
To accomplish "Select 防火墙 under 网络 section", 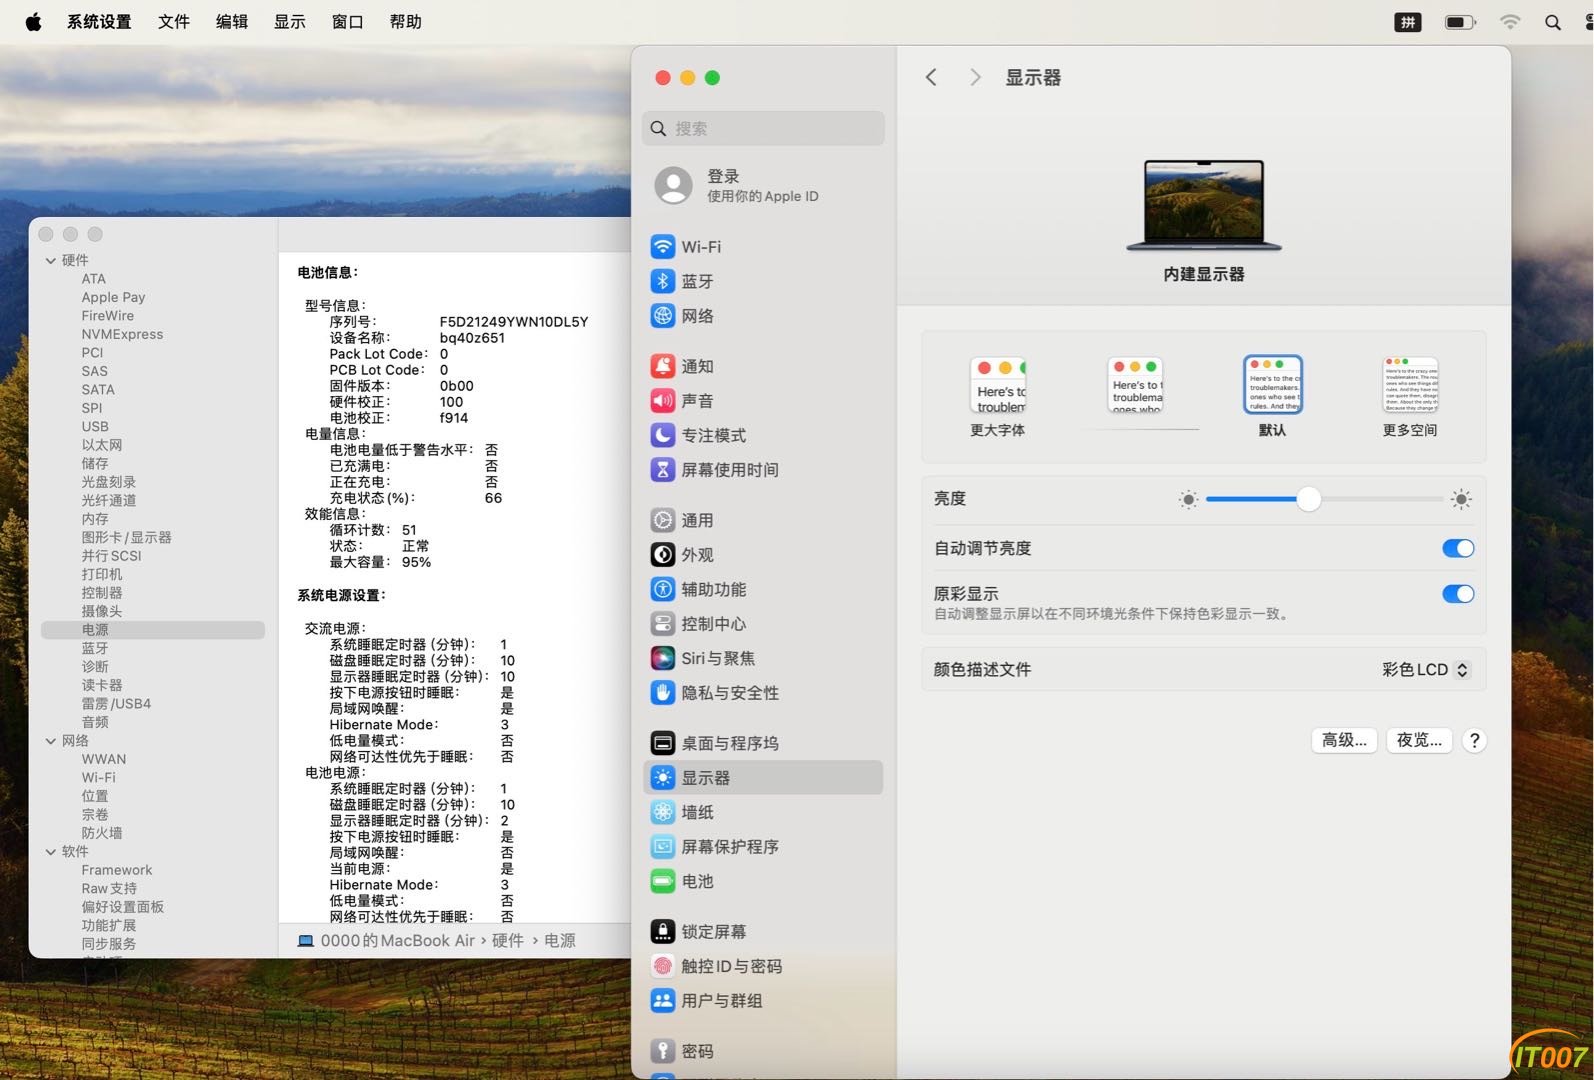I will pos(102,833).
